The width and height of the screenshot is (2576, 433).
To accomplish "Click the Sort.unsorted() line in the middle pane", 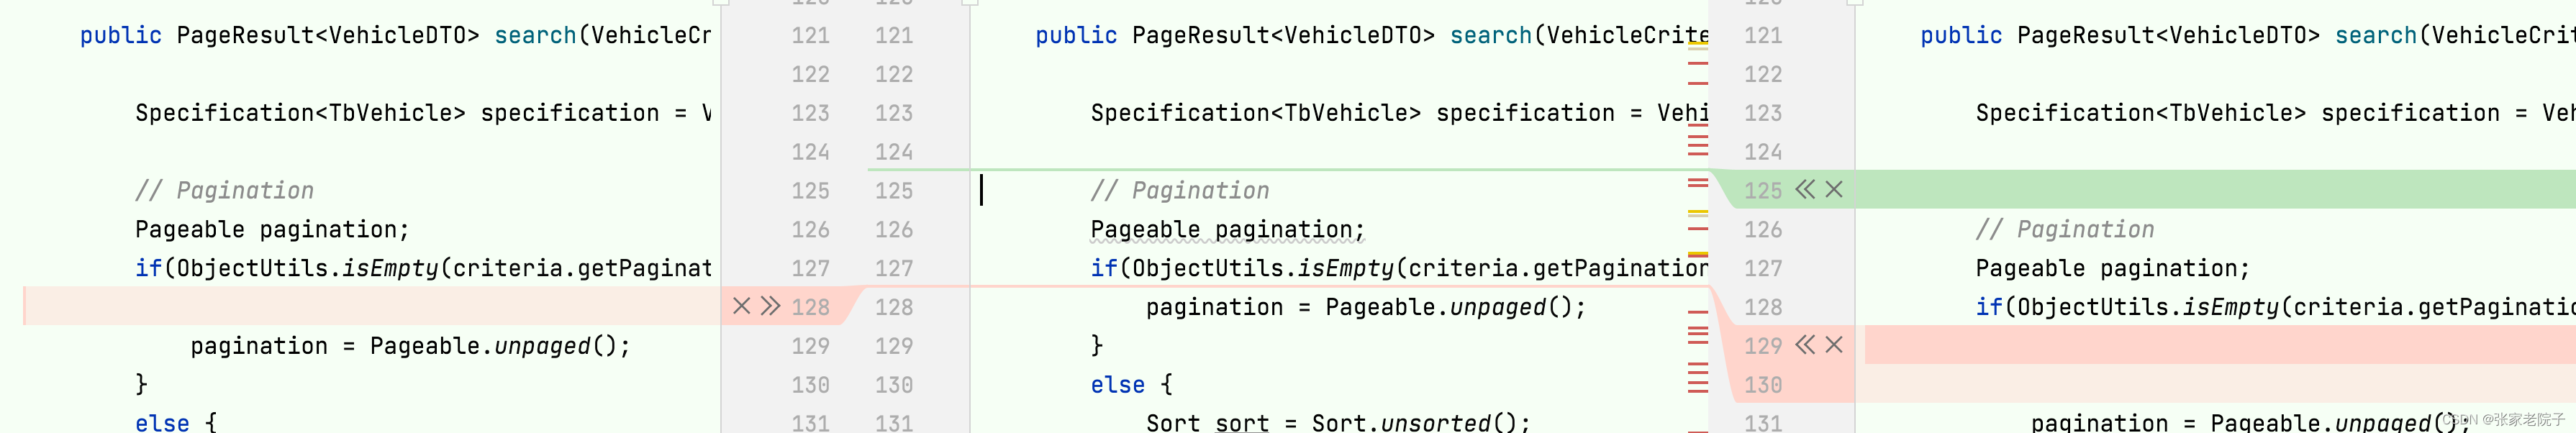I will (1338, 422).
